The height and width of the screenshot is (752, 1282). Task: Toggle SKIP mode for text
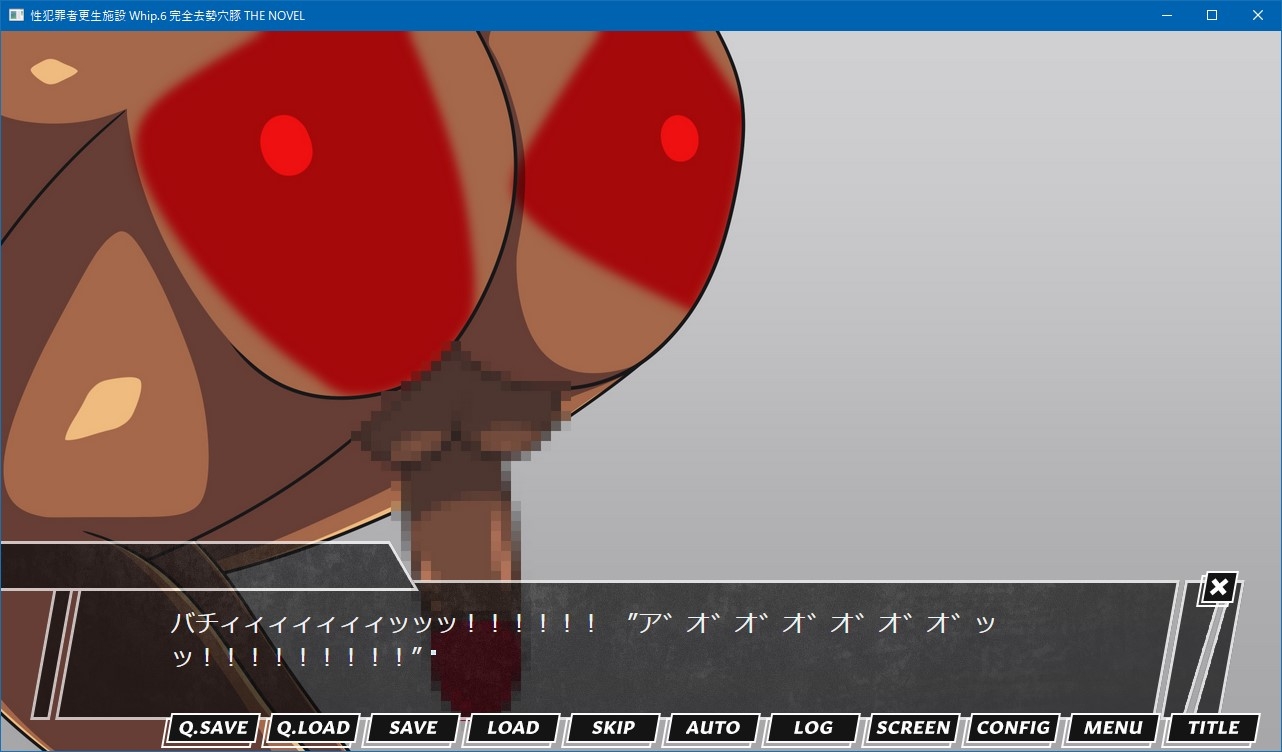[x=613, y=728]
